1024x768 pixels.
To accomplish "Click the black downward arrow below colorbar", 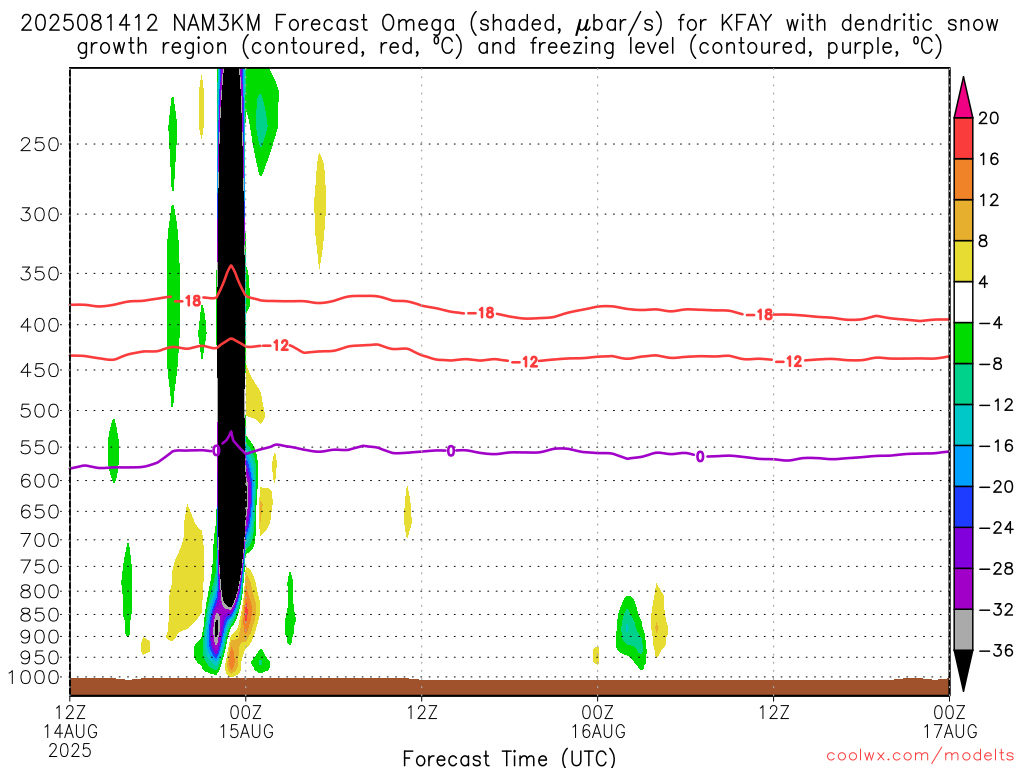I will pyautogui.click(x=963, y=671).
